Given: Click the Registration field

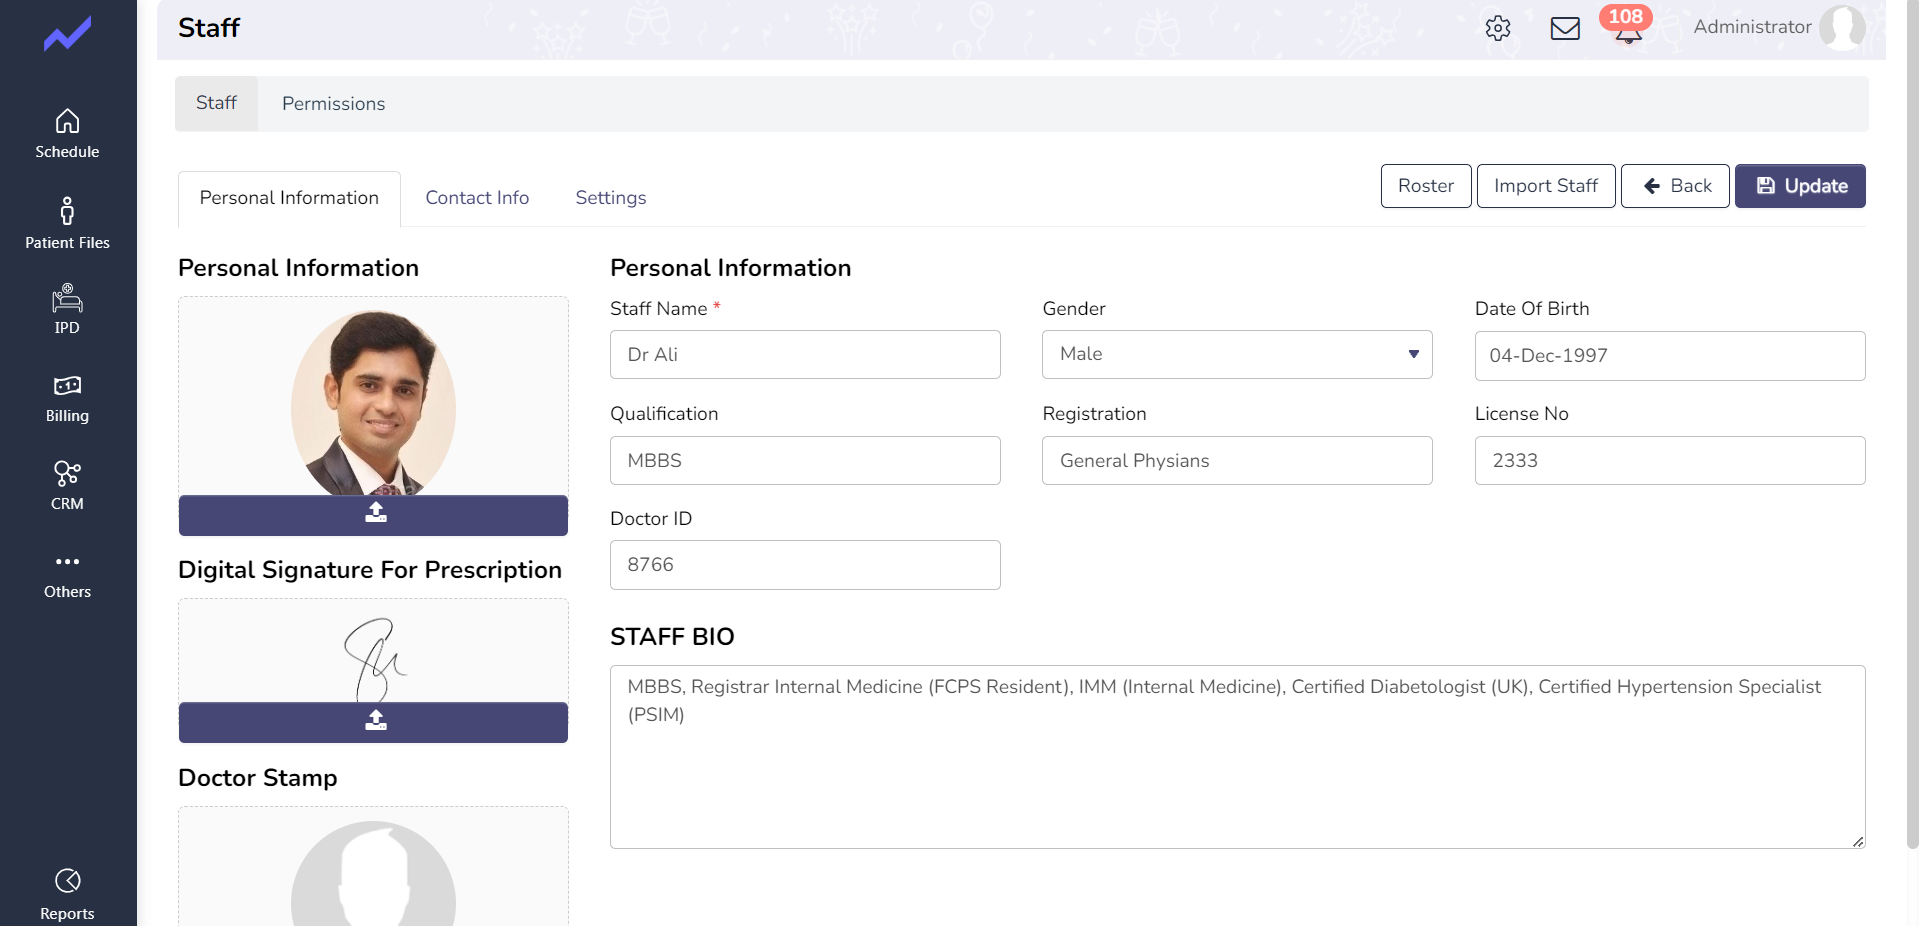Looking at the screenshot, I should point(1237,460).
